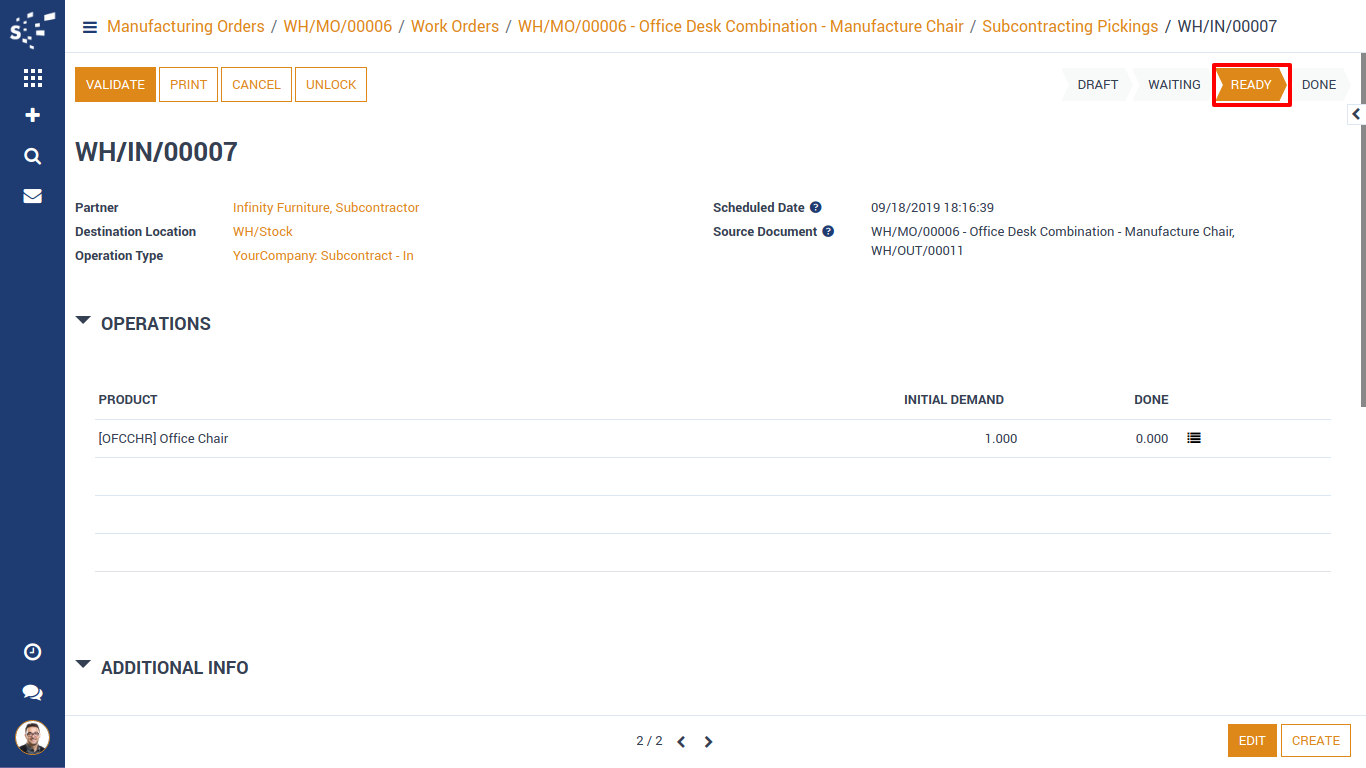Open the chat bubbles icon
The width and height of the screenshot is (1366, 768).
coord(32,692)
